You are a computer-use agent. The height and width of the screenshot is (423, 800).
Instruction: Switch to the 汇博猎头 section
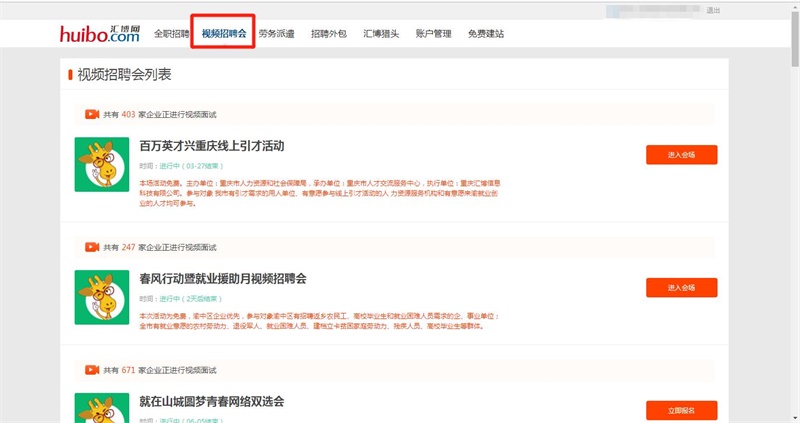tap(381, 33)
